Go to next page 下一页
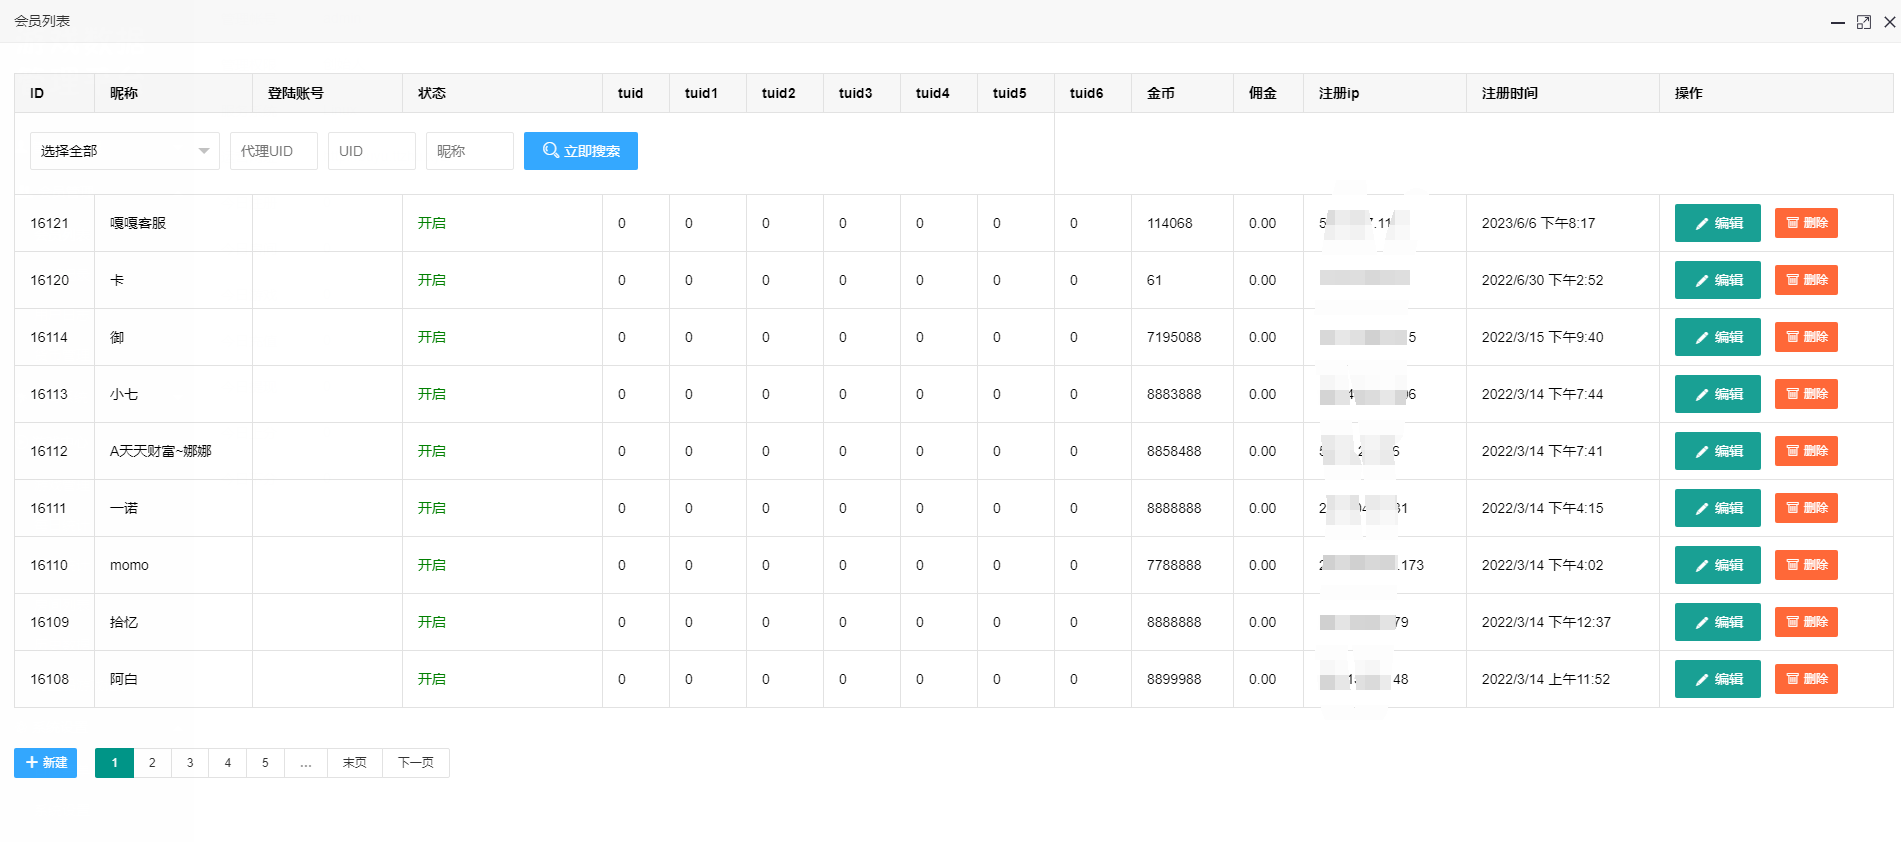The image size is (1901, 842). click(415, 763)
